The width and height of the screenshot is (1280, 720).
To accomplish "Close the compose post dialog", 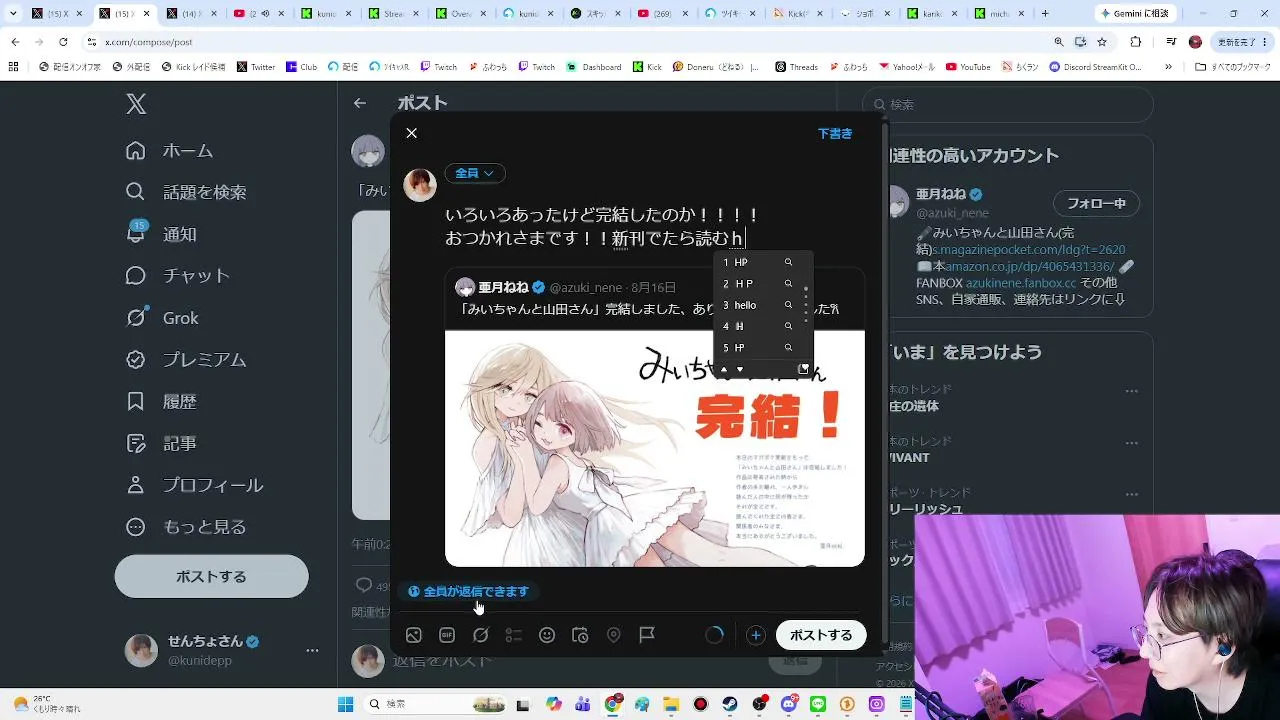I will (411, 133).
